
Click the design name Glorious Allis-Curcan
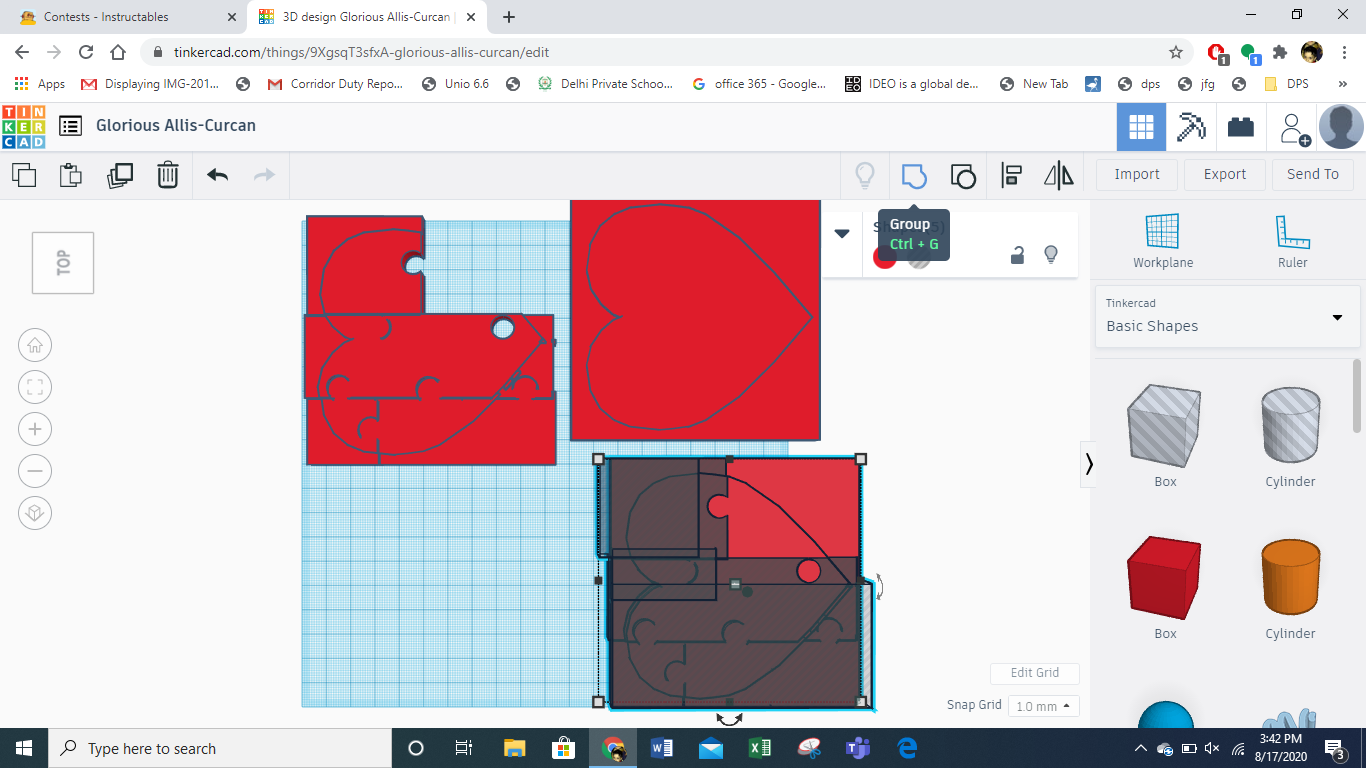tap(176, 125)
